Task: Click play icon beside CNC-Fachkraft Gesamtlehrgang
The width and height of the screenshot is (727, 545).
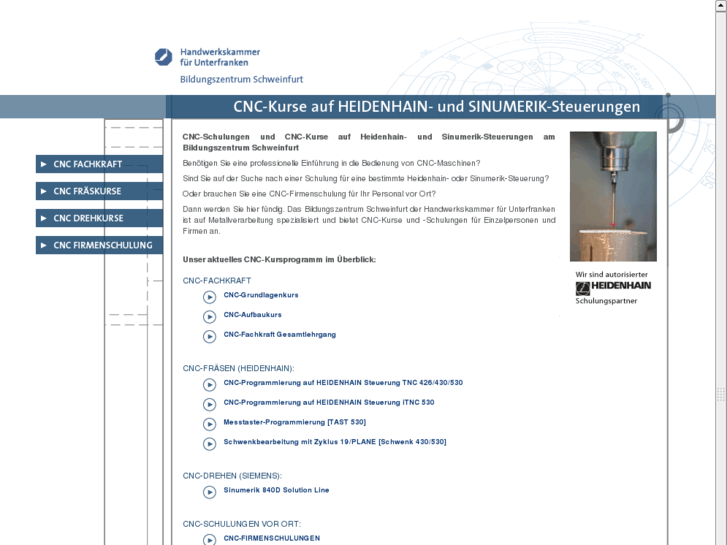Action: pos(210,336)
